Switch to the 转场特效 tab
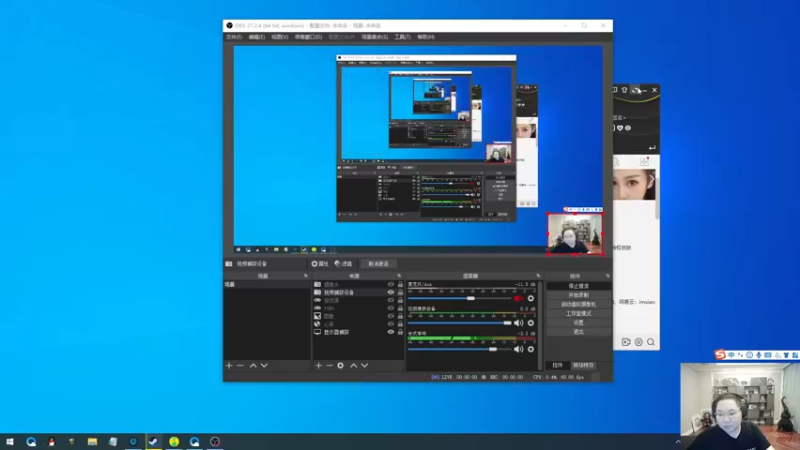The width and height of the screenshot is (800, 450). (583, 365)
